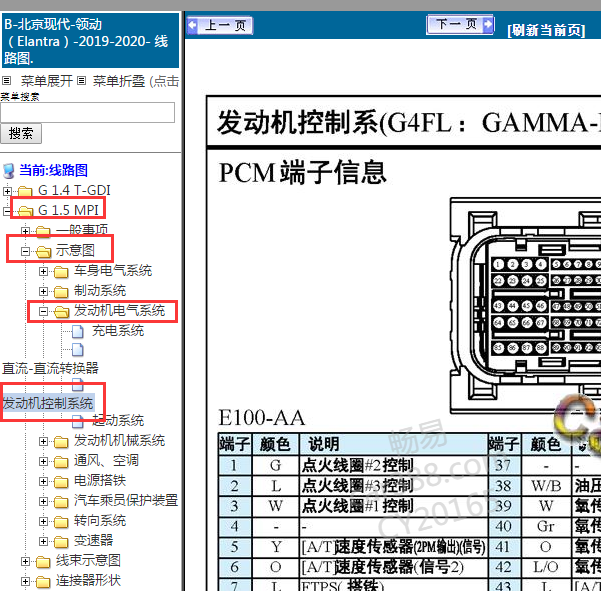Click the 刷新当前页 link

coord(546,30)
